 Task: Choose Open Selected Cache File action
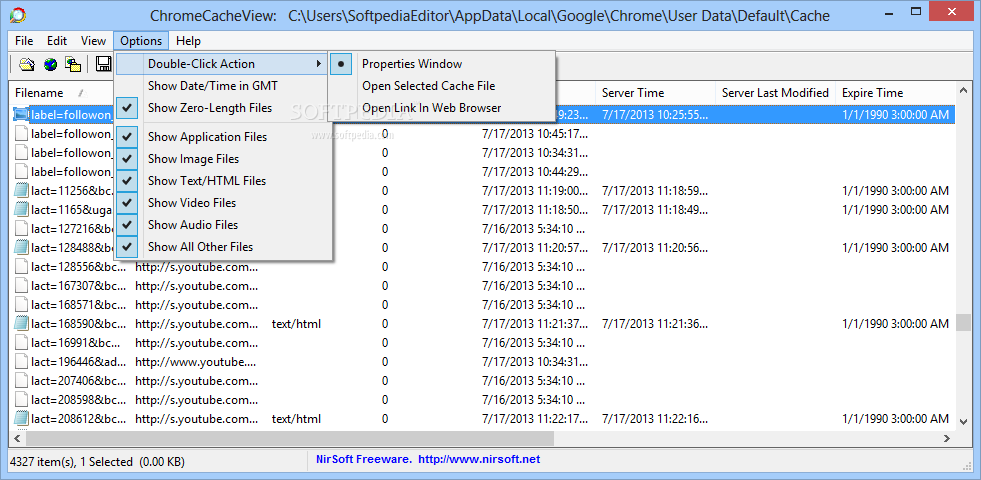pyautogui.click(x=442, y=86)
